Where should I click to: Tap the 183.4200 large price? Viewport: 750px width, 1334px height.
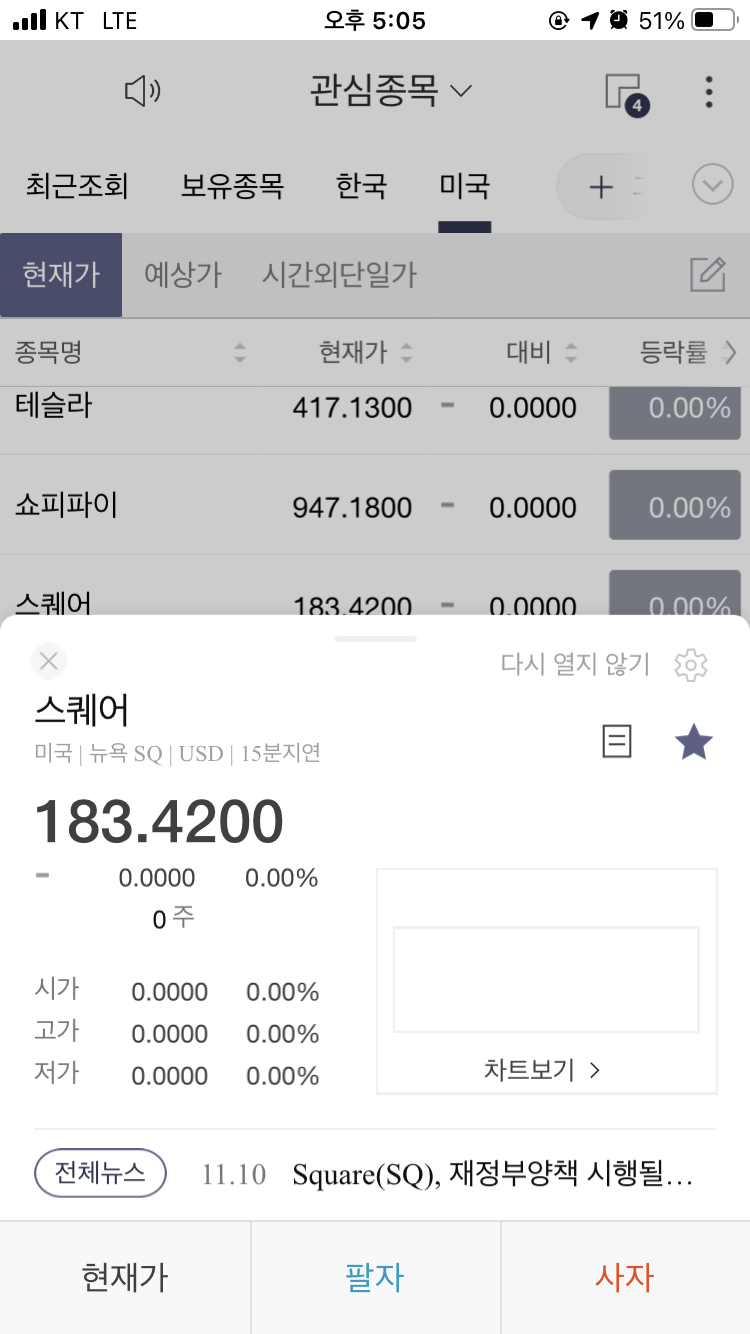click(159, 822)
